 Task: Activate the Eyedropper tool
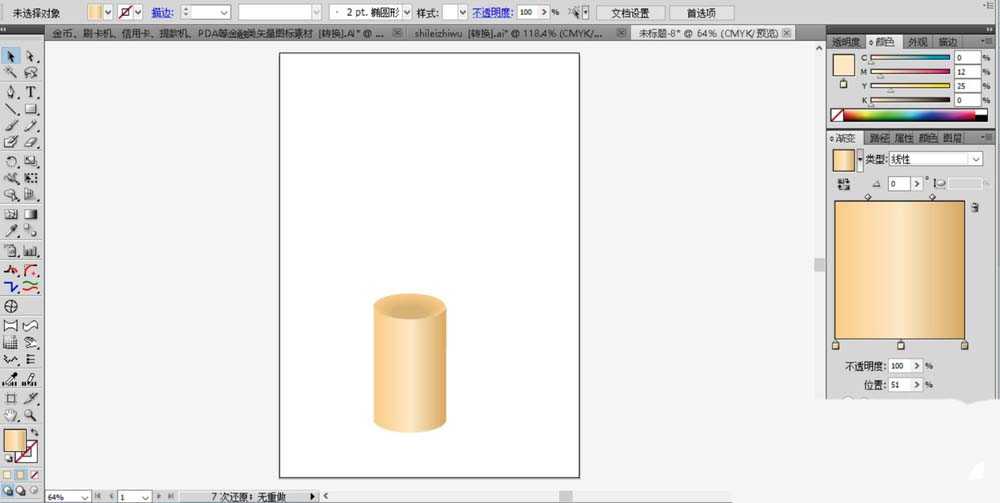[11, 231]
